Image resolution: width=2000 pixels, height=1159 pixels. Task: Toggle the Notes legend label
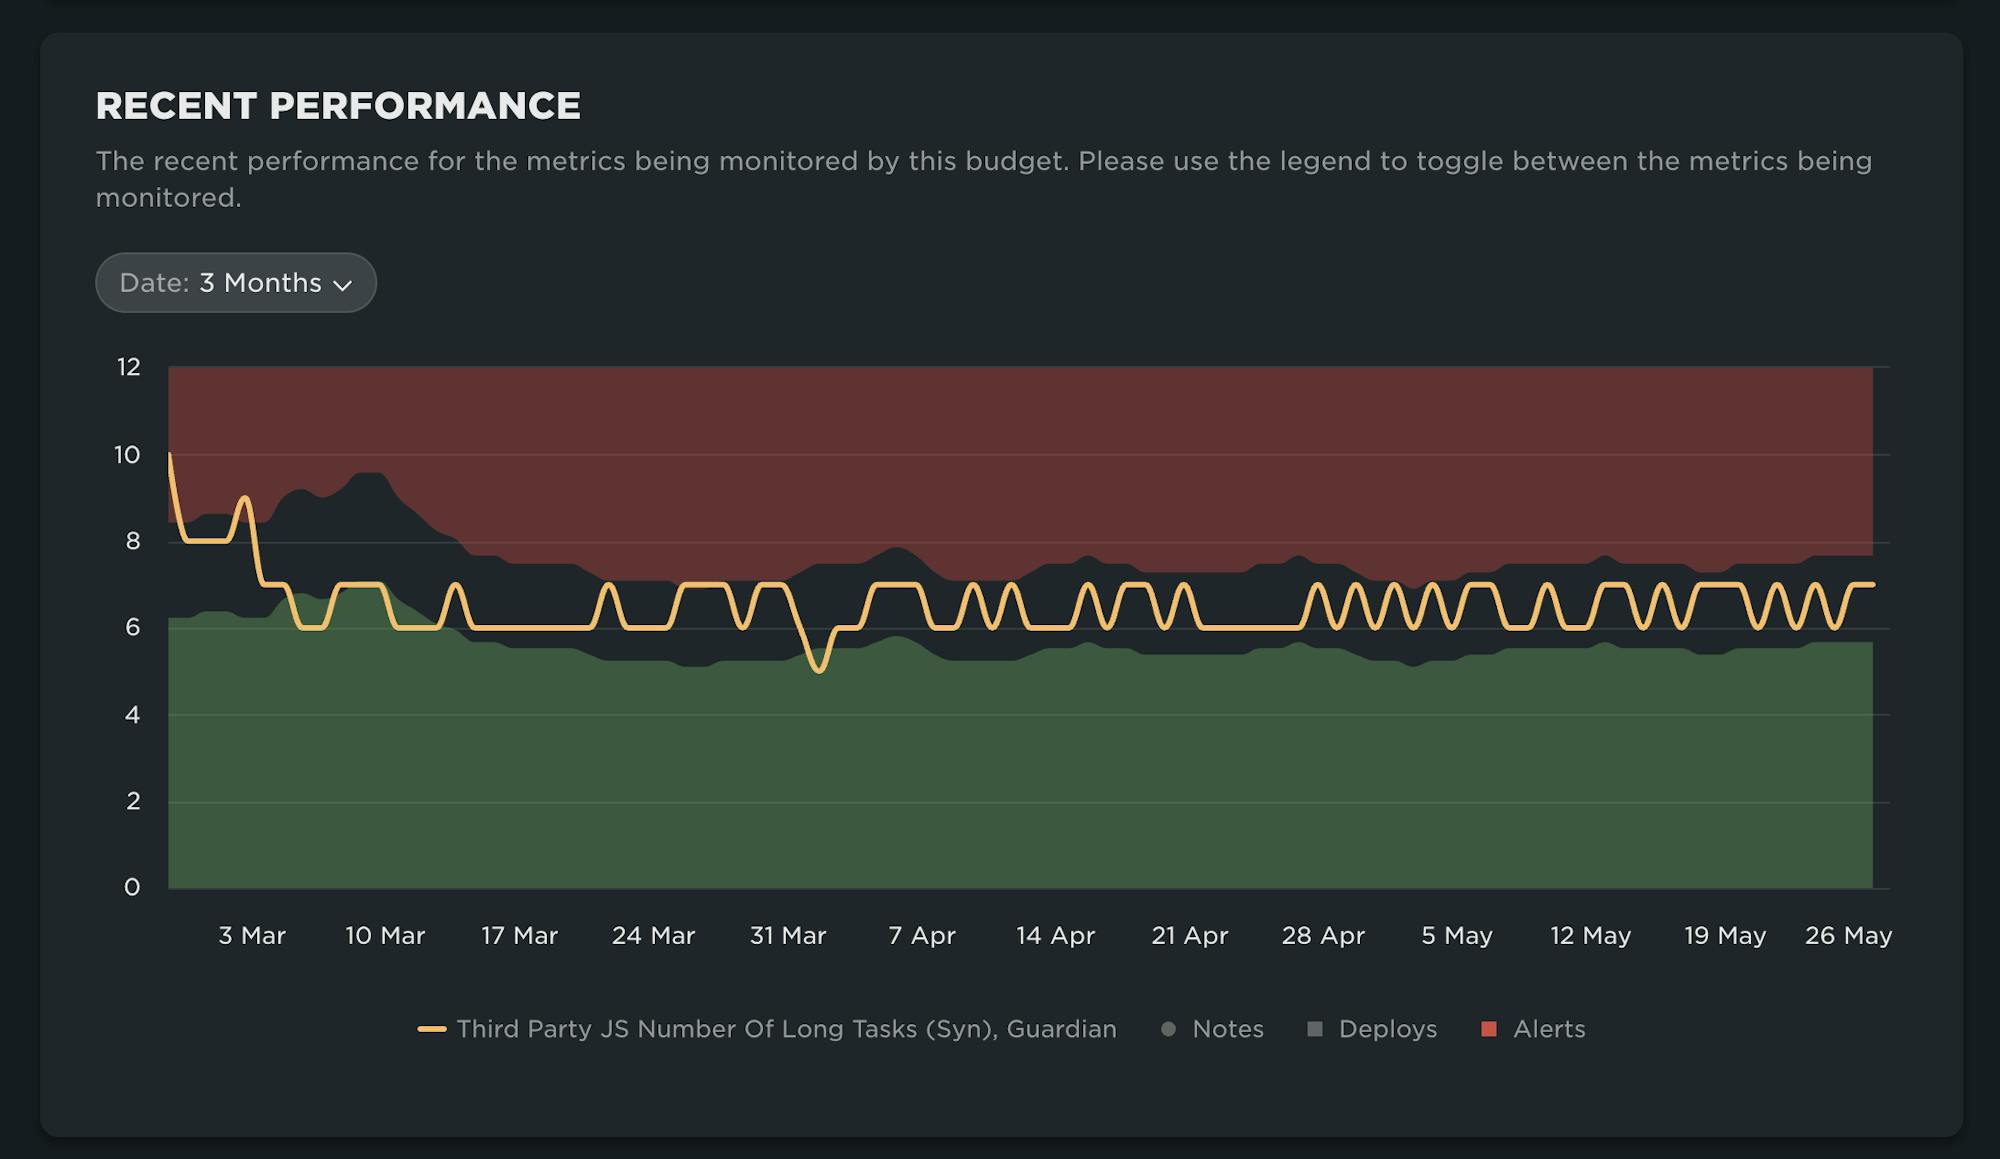pyautogui.click(x=1228, y=1029)
